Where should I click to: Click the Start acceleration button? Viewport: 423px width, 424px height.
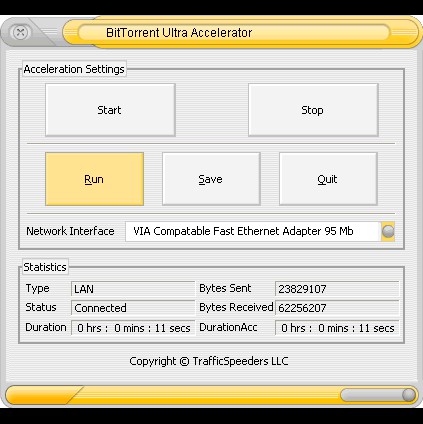tap(110, 110)
